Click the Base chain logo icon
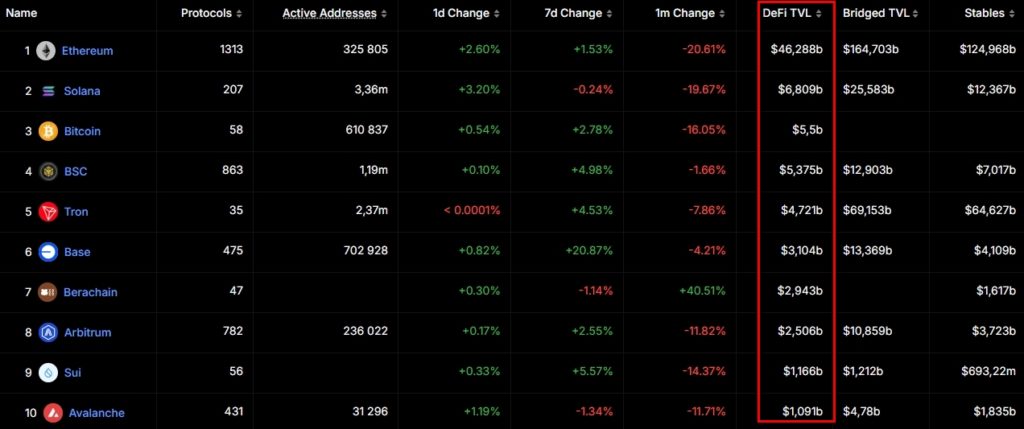 coord(47,252)
